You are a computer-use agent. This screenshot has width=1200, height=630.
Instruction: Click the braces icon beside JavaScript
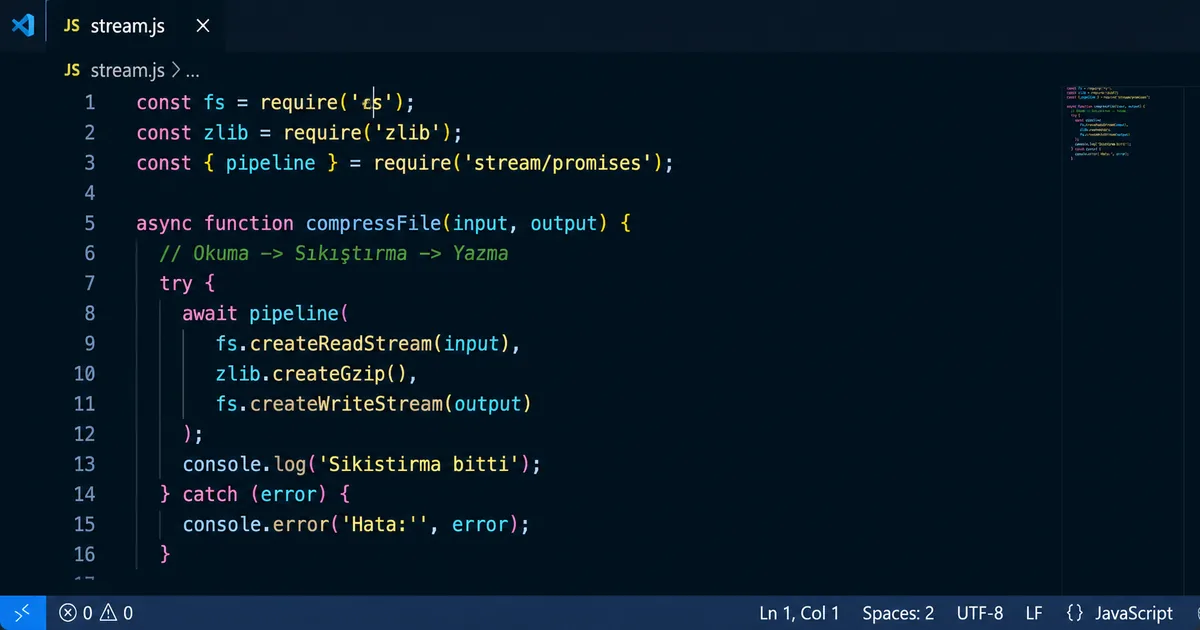point(1075,613)
